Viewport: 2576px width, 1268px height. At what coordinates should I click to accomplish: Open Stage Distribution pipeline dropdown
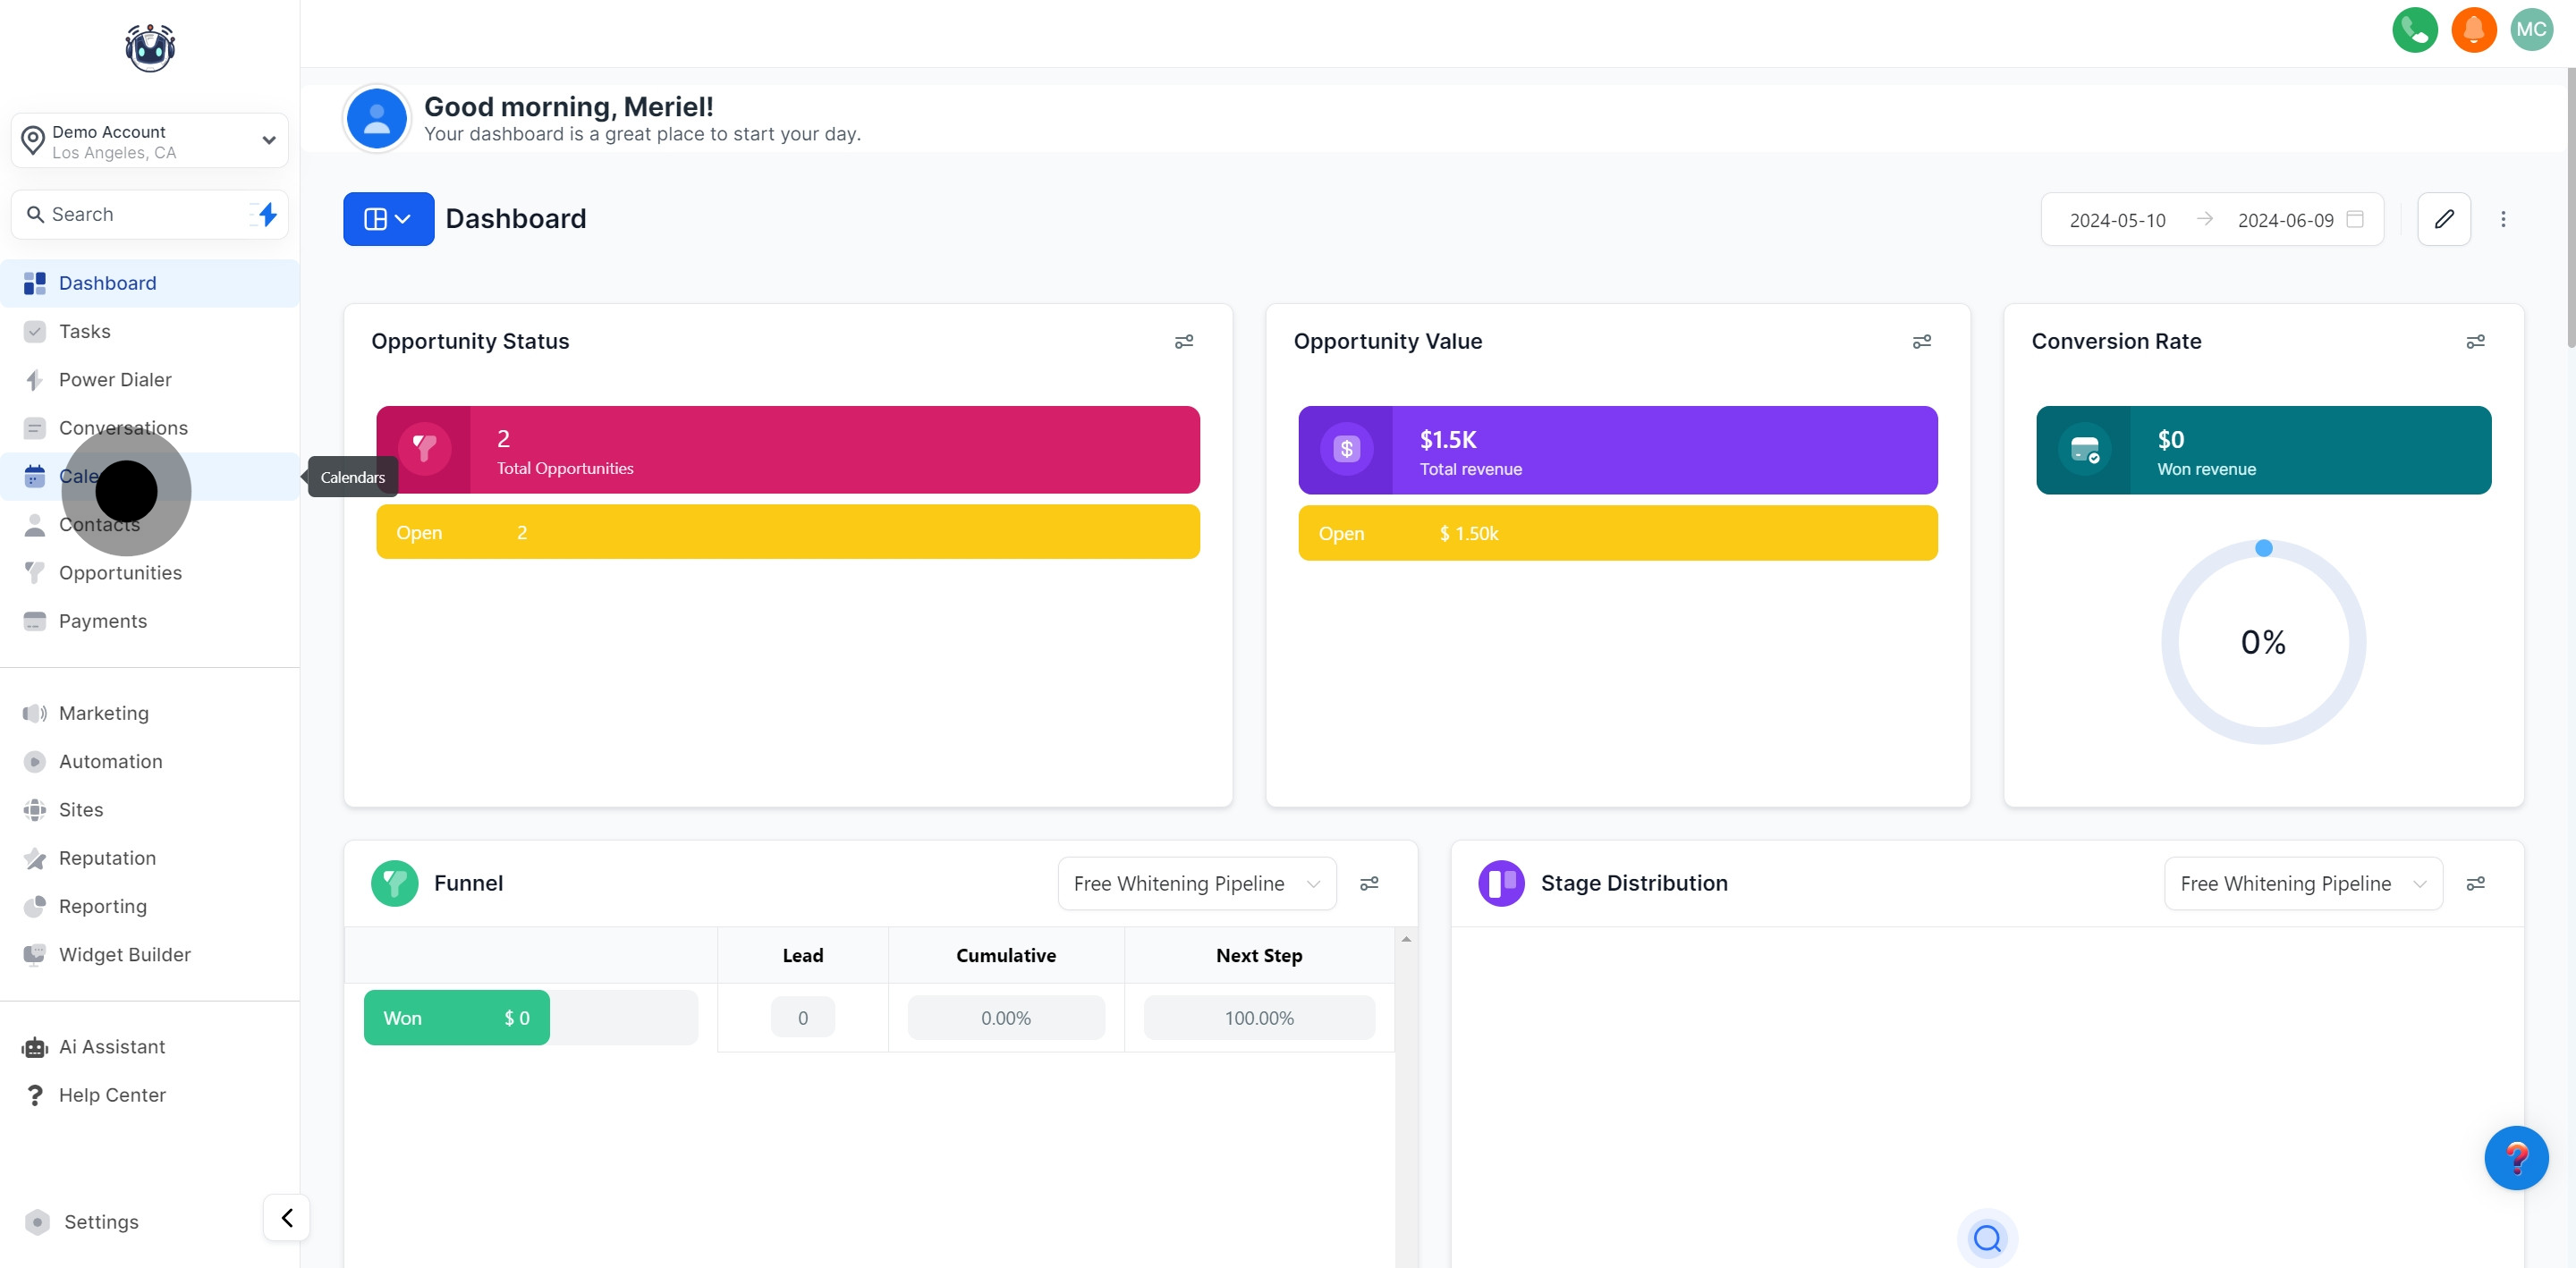click(2302, 883)
